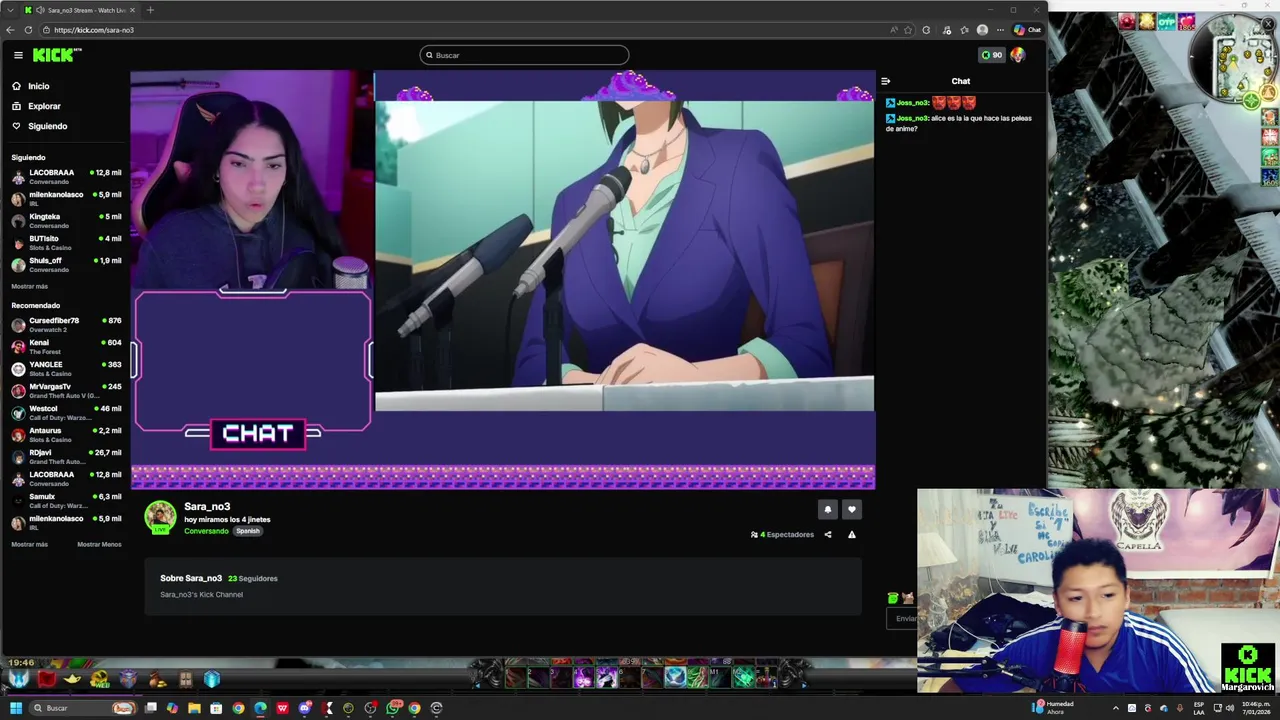Click the 4 Espectadores viewer count
The width and height of the screenshot is (1280, 720).
(782, 535)
